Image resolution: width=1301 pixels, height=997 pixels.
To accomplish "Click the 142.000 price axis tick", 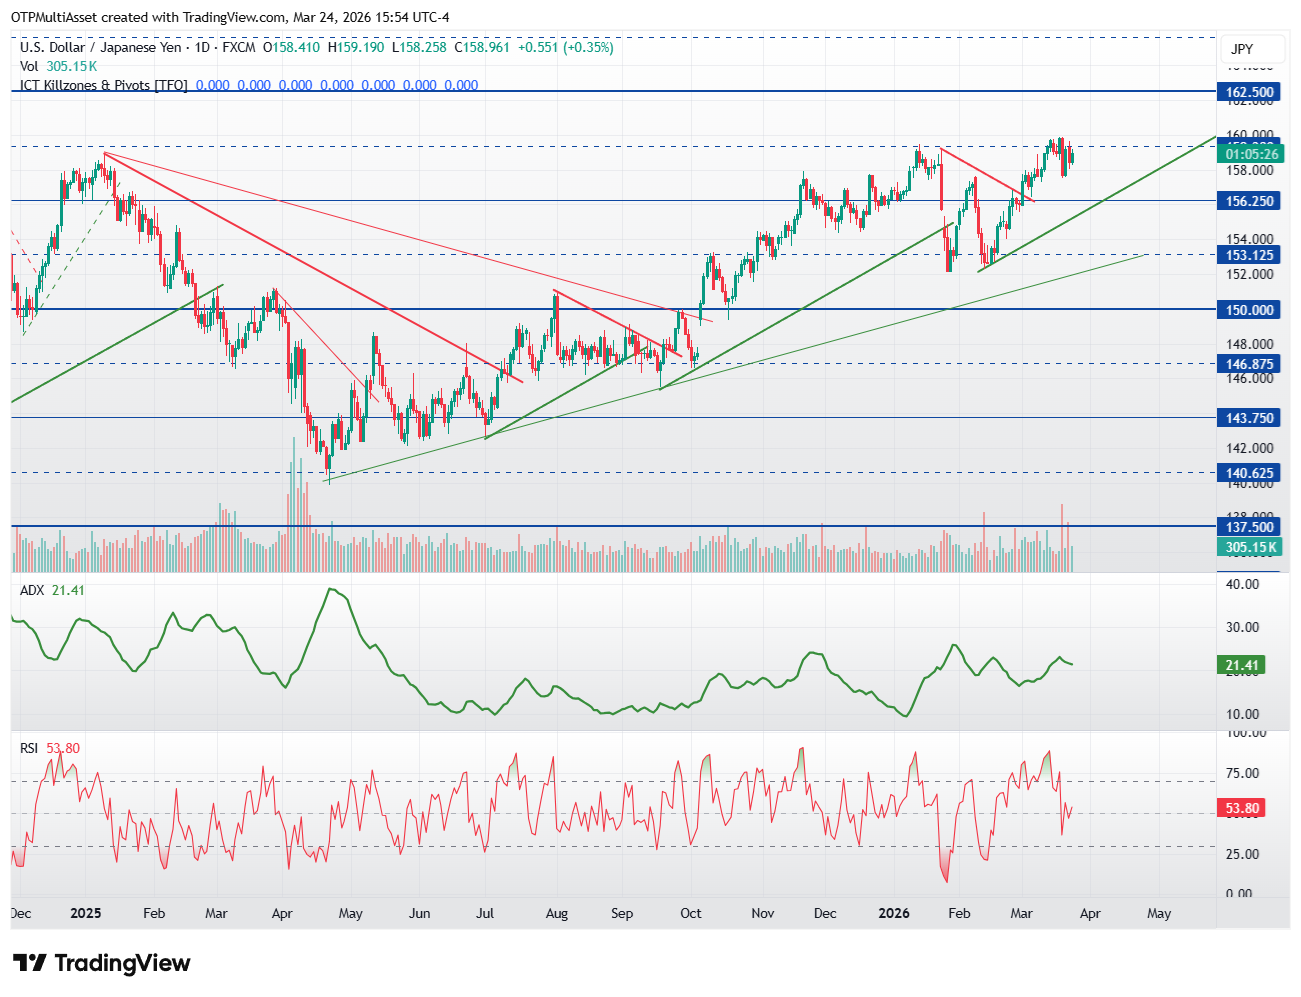I will pyautogui.click(x=1250, y=448).
